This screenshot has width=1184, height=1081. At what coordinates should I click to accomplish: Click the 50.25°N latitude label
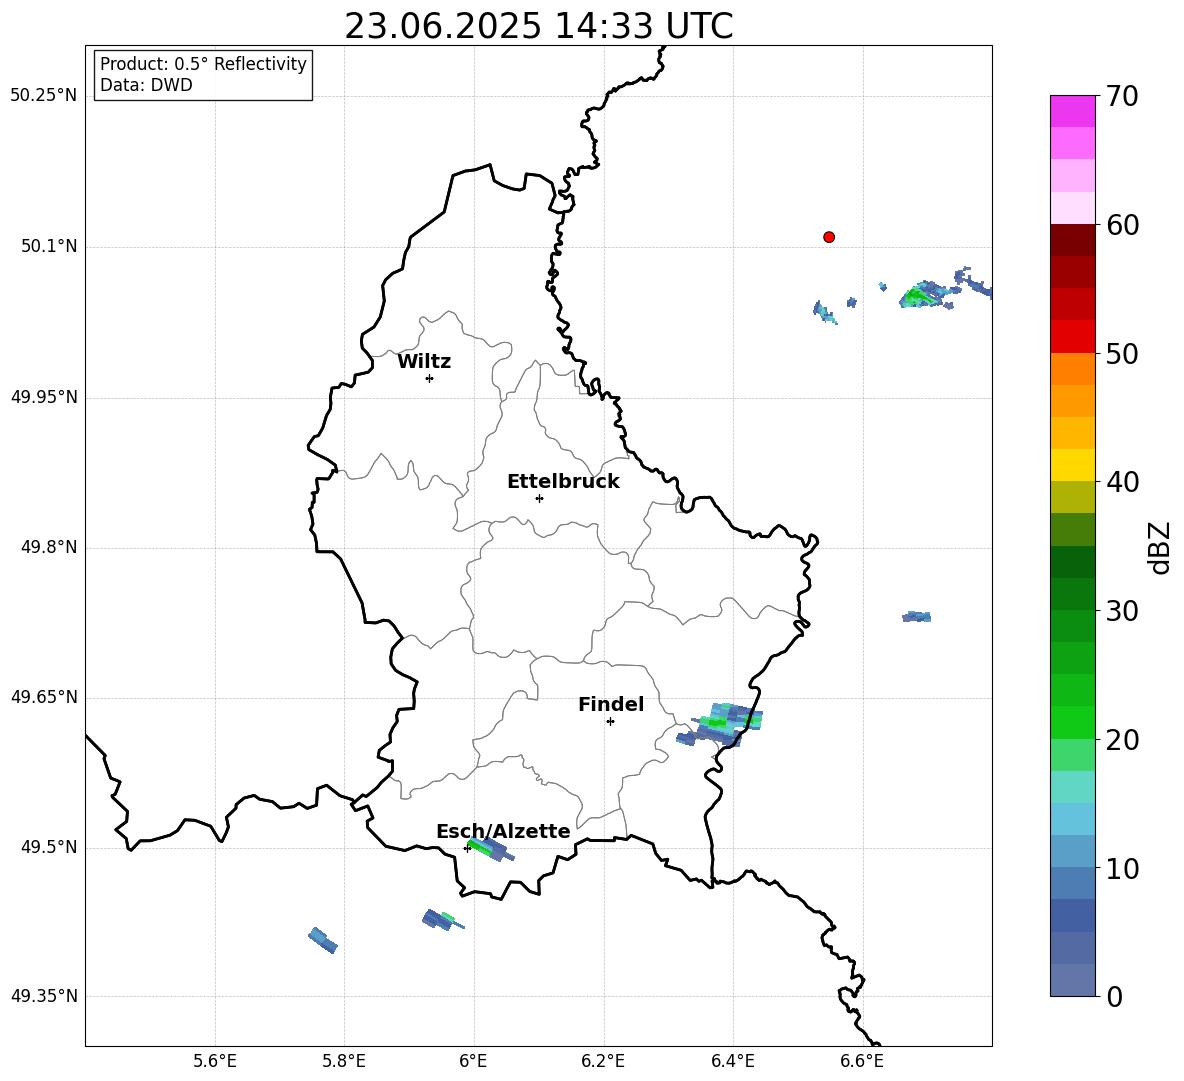tap(43, 96)
